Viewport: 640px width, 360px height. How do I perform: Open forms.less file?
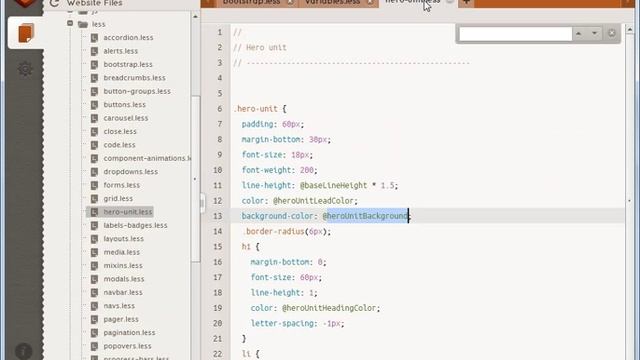[x=122, y=185]
